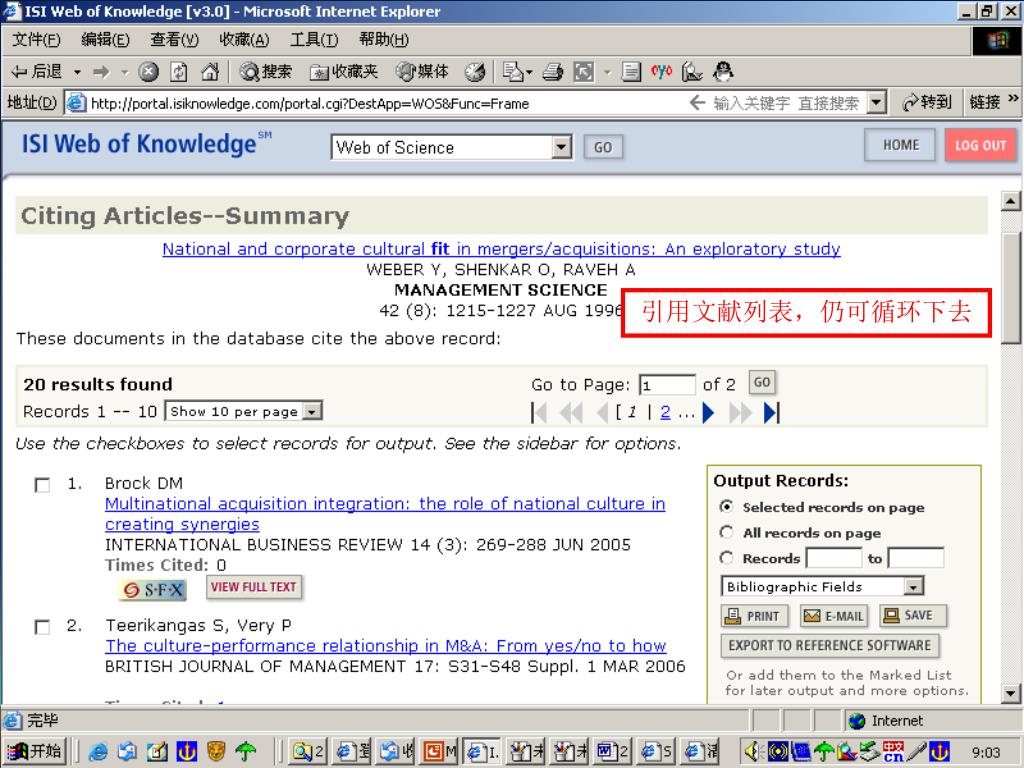
Task: Click the HOME button
Action: click(900, 145)
